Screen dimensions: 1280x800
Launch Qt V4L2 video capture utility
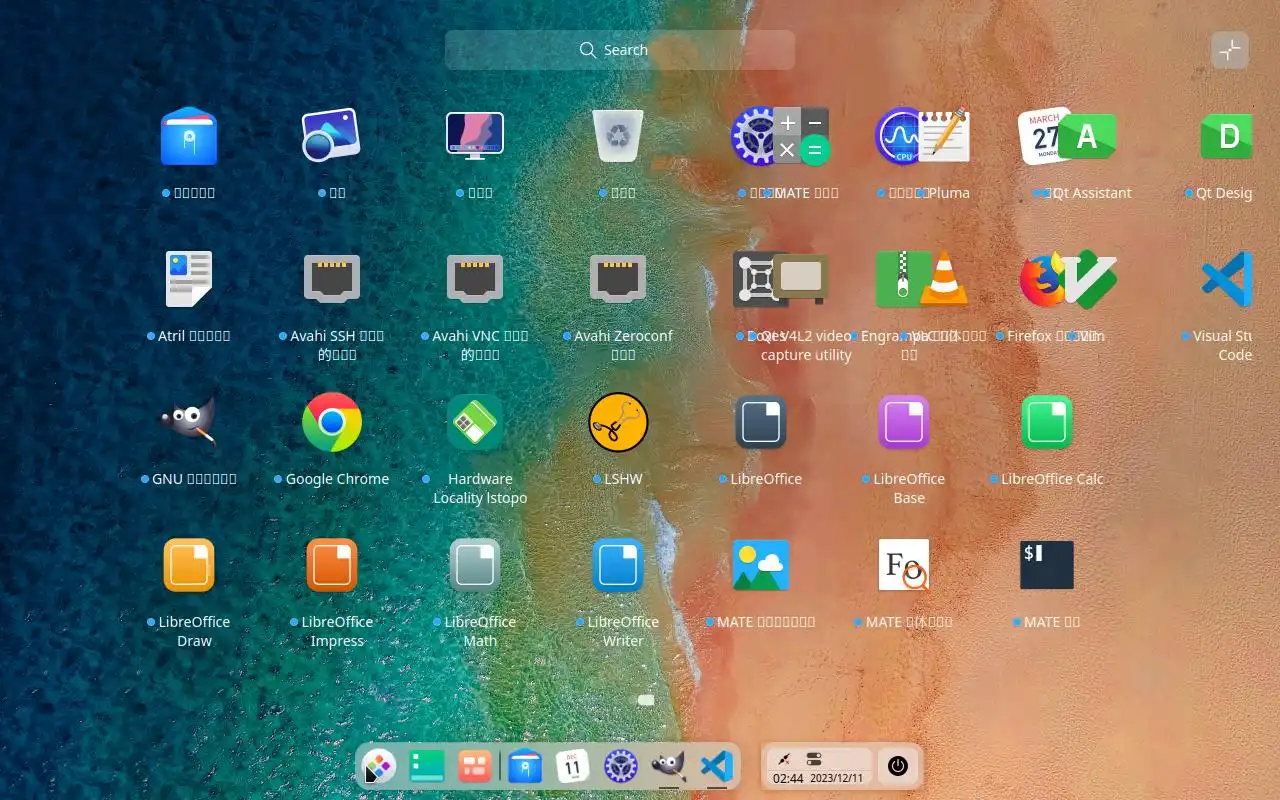click(801, 279)
